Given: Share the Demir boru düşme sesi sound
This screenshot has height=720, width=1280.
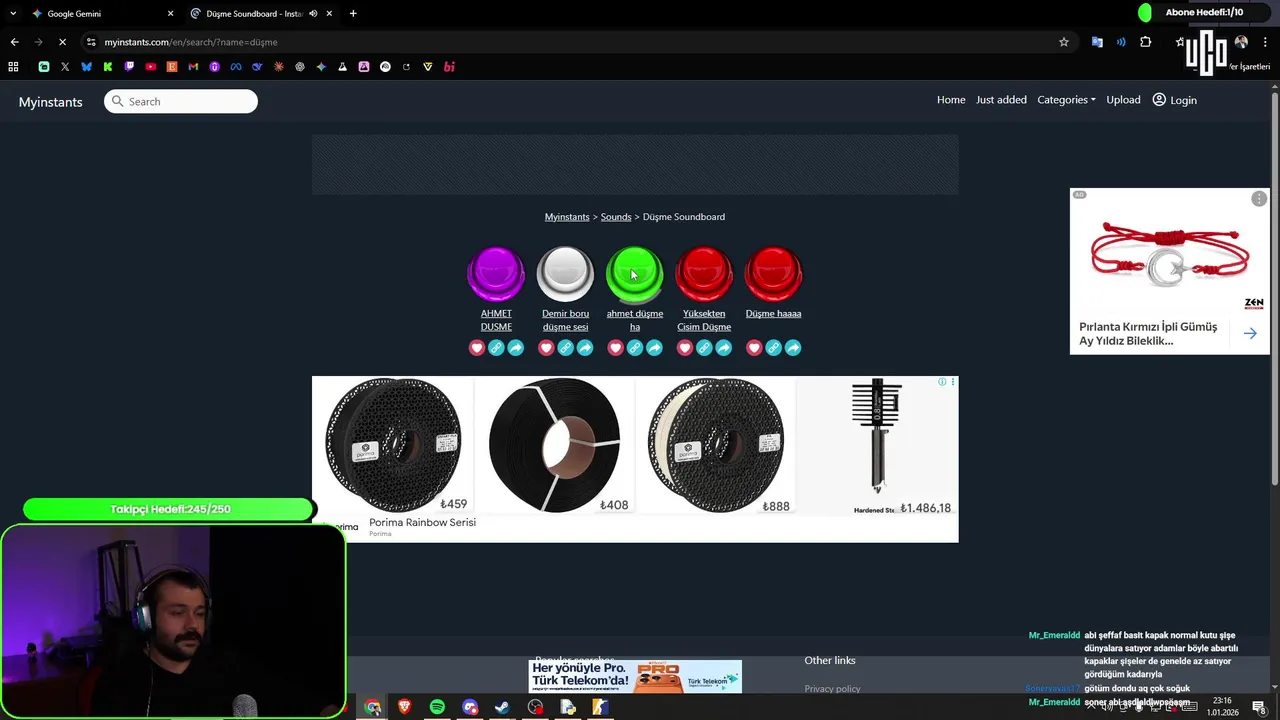Looking at the screenshot, I should [585, 348].
